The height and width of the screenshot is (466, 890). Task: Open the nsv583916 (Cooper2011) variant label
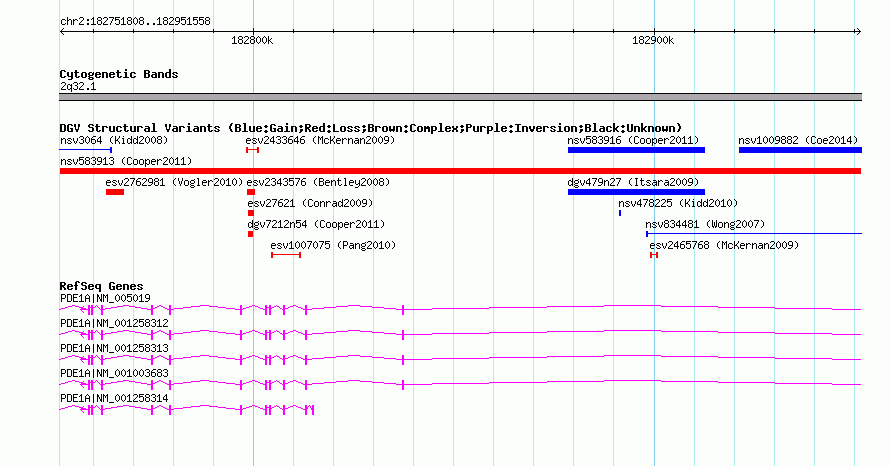[x=633, y=140]
